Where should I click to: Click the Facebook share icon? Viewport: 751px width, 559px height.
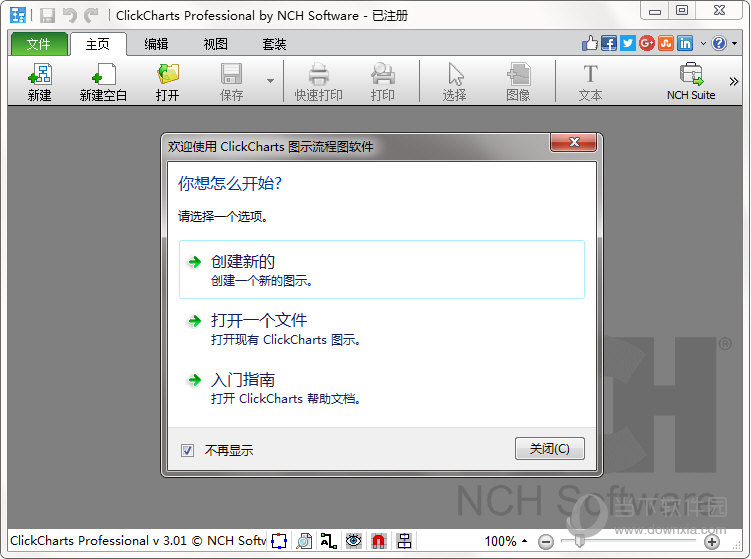pos(609,43)
